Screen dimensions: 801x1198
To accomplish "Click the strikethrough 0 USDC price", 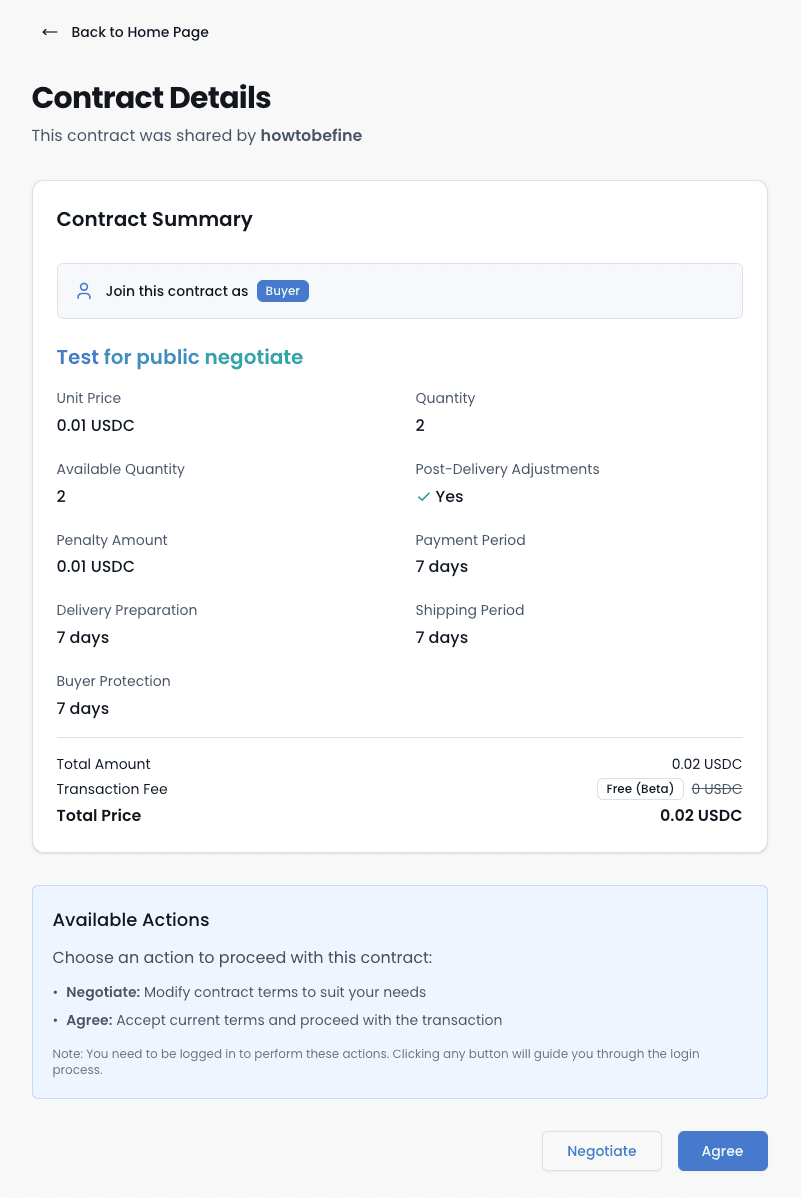I will (717, 788).
